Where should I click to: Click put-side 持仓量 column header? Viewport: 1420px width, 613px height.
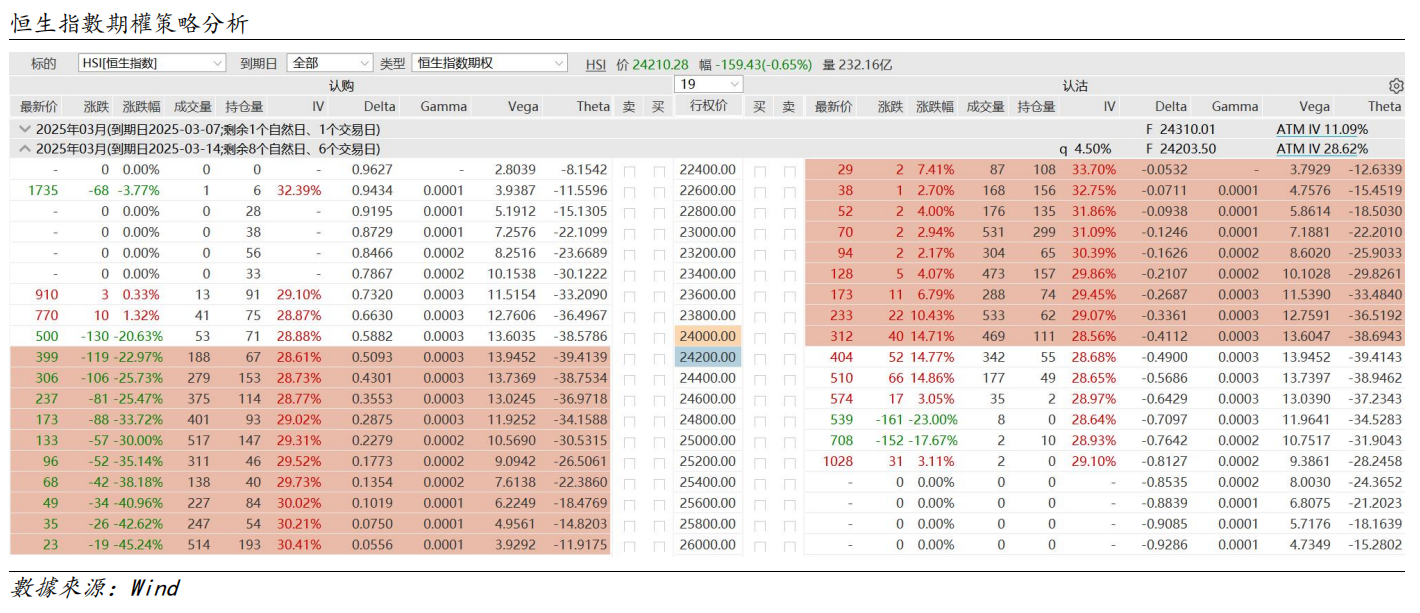click(1036, 106)
